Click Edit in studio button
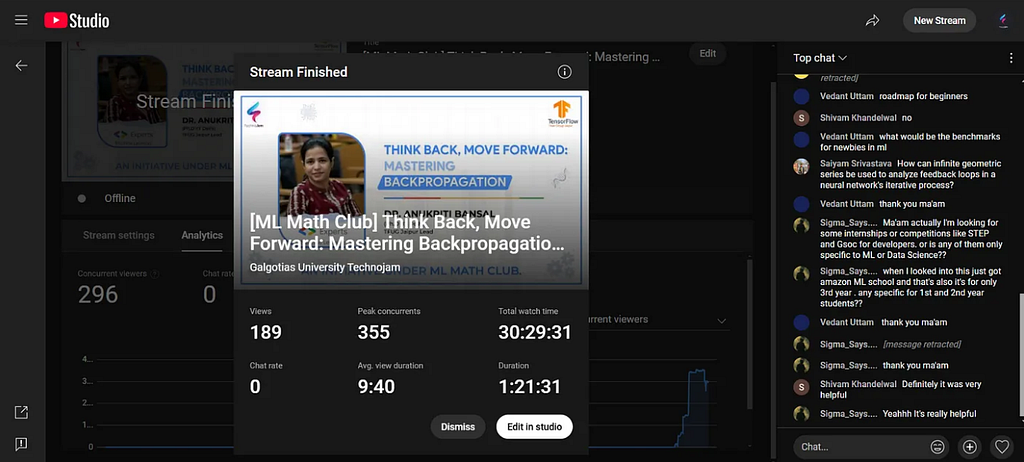1024x462 pixels. point(534,427)
